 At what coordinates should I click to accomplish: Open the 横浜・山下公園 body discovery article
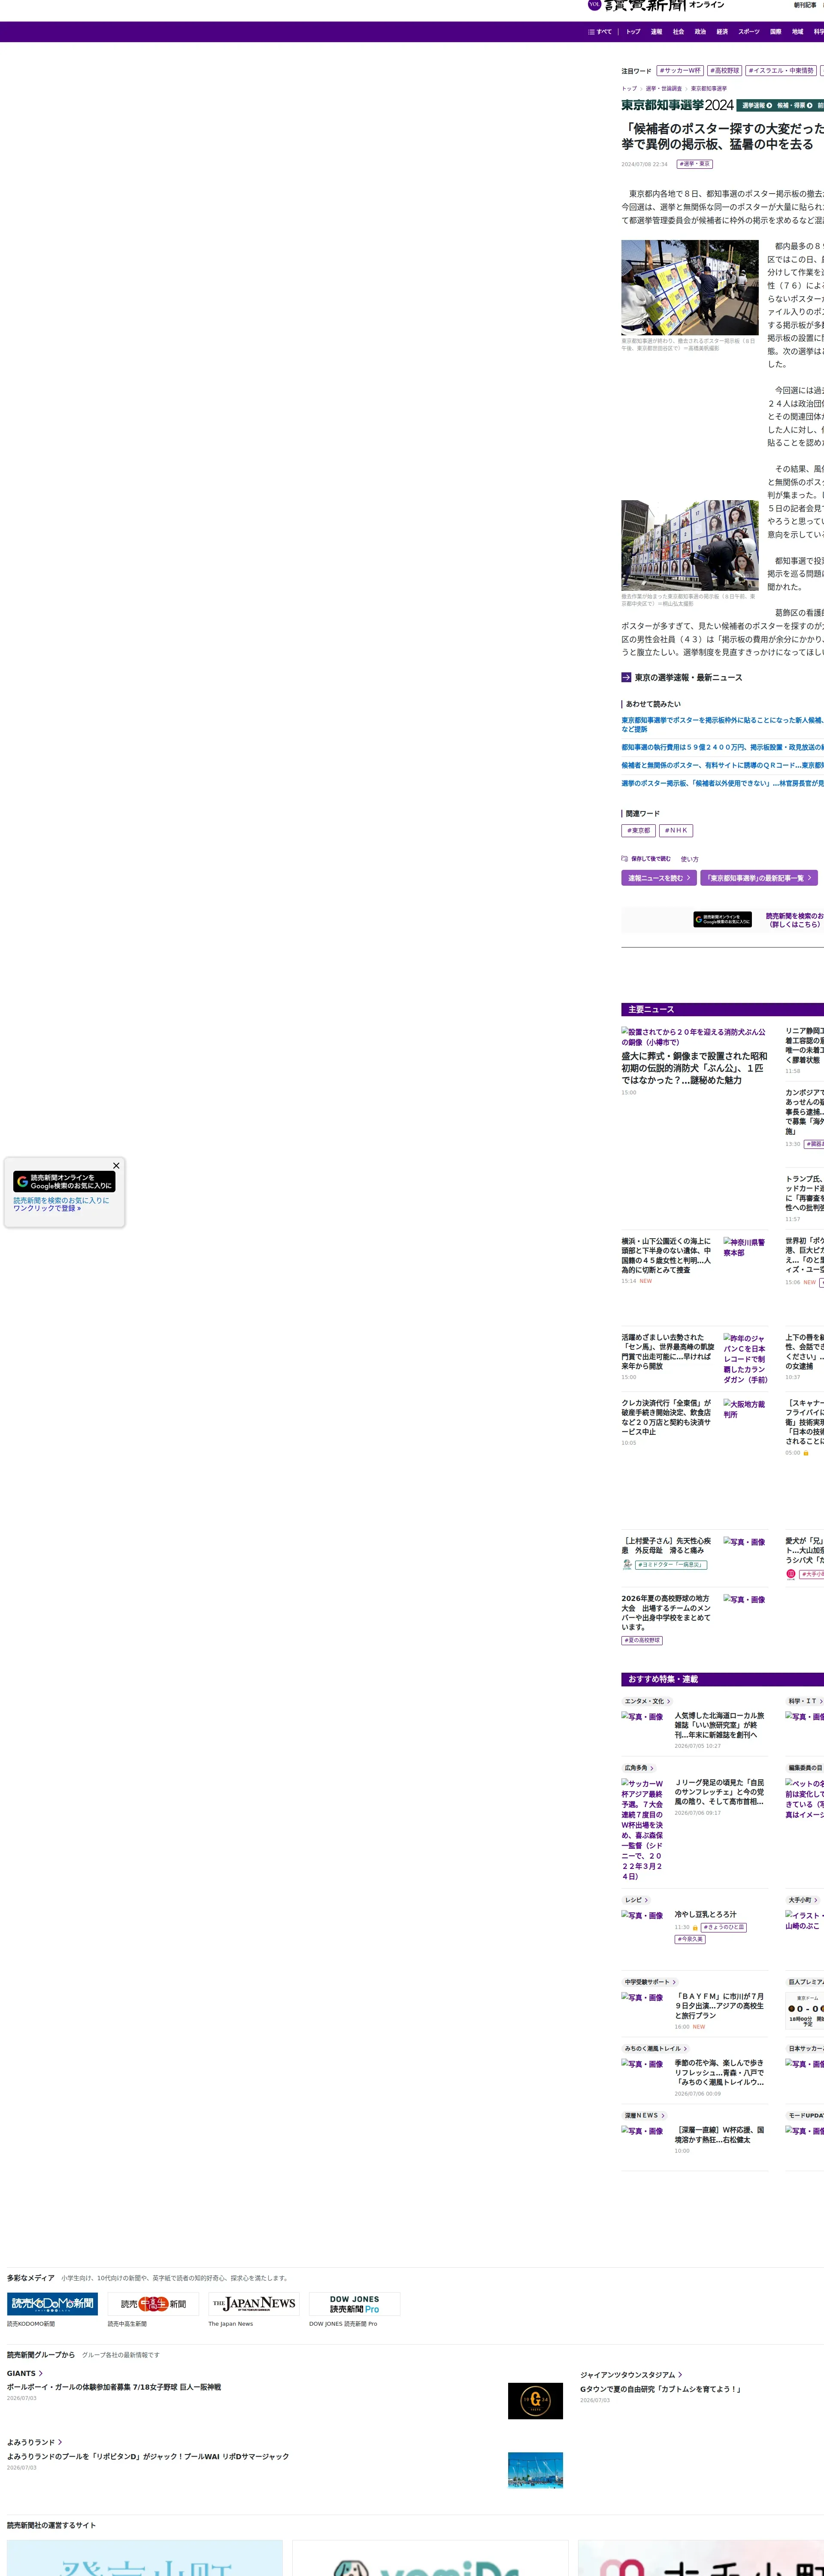(666, 1255)
